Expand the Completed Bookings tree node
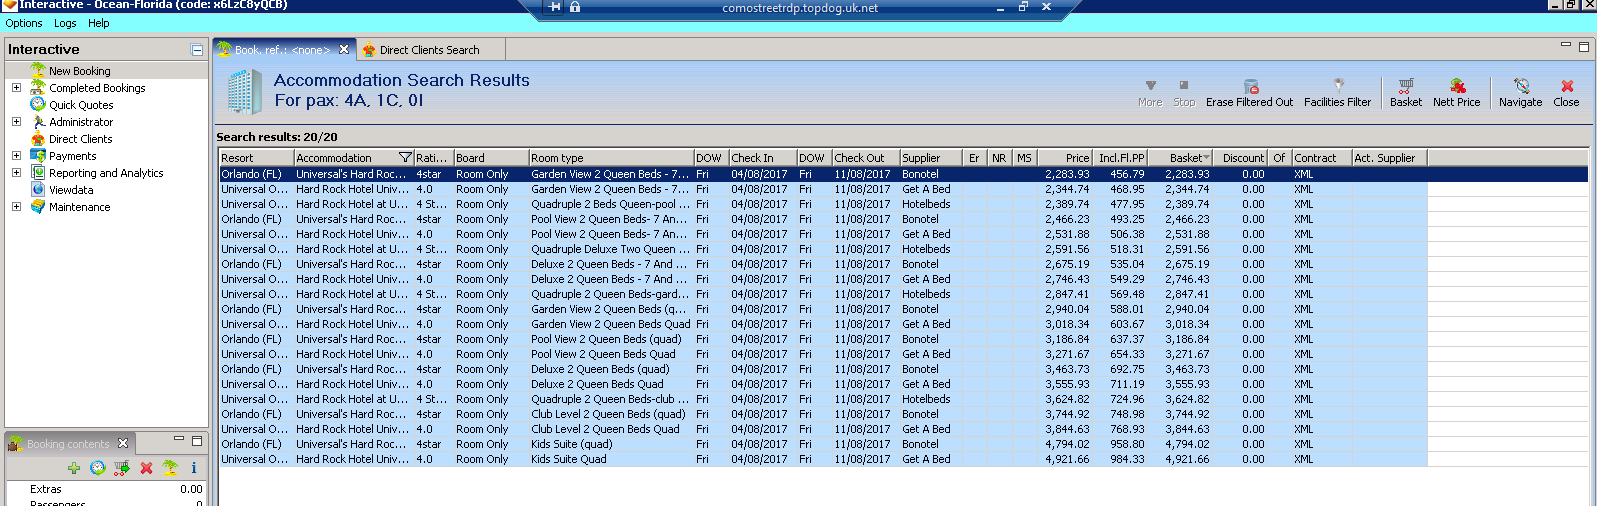Viewport: 1597px width, 506px height. pyautogui.click(x=16, y=88)
